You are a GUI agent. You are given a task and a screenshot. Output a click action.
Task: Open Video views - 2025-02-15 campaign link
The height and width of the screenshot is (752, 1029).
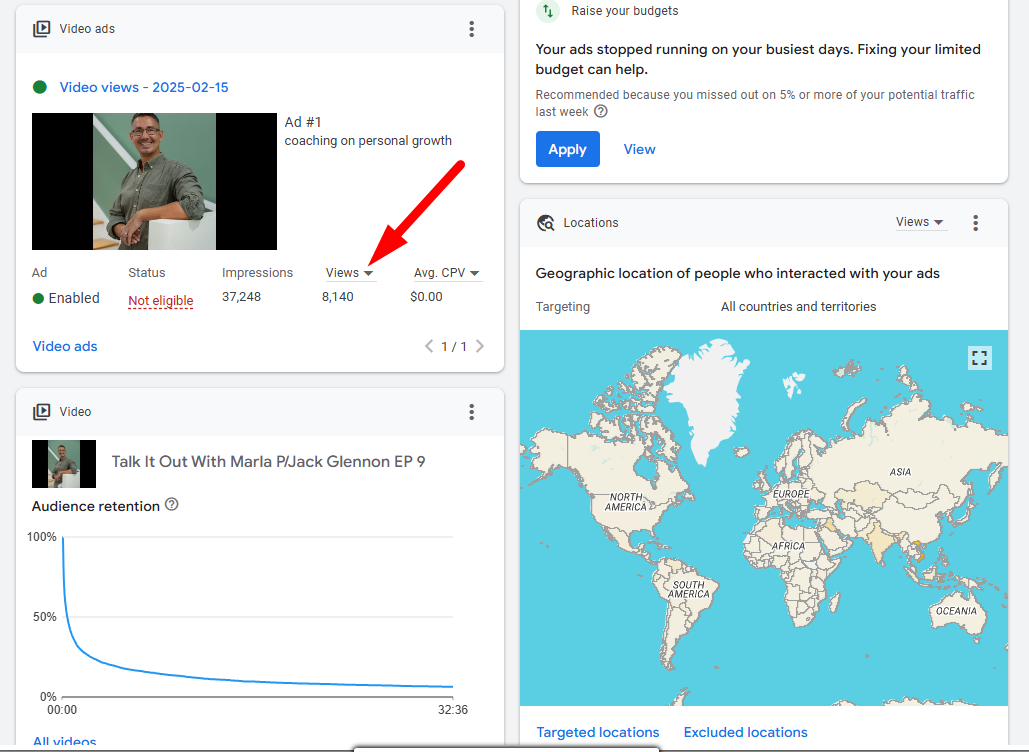pos(144,87)
